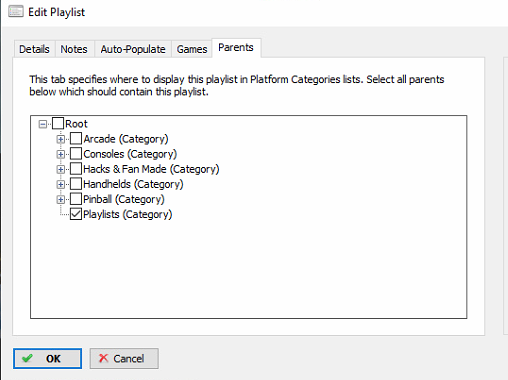The width and height of the screenshot is (508, 380).
Task: Check the Consoles (Category) checkbox
Action: point(76,154)
